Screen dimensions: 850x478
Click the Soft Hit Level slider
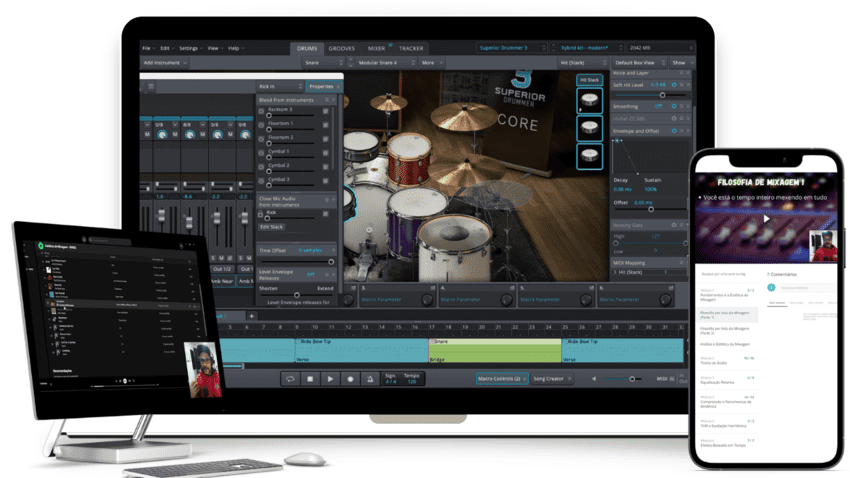pyautogui.click(x=649, y=95)
